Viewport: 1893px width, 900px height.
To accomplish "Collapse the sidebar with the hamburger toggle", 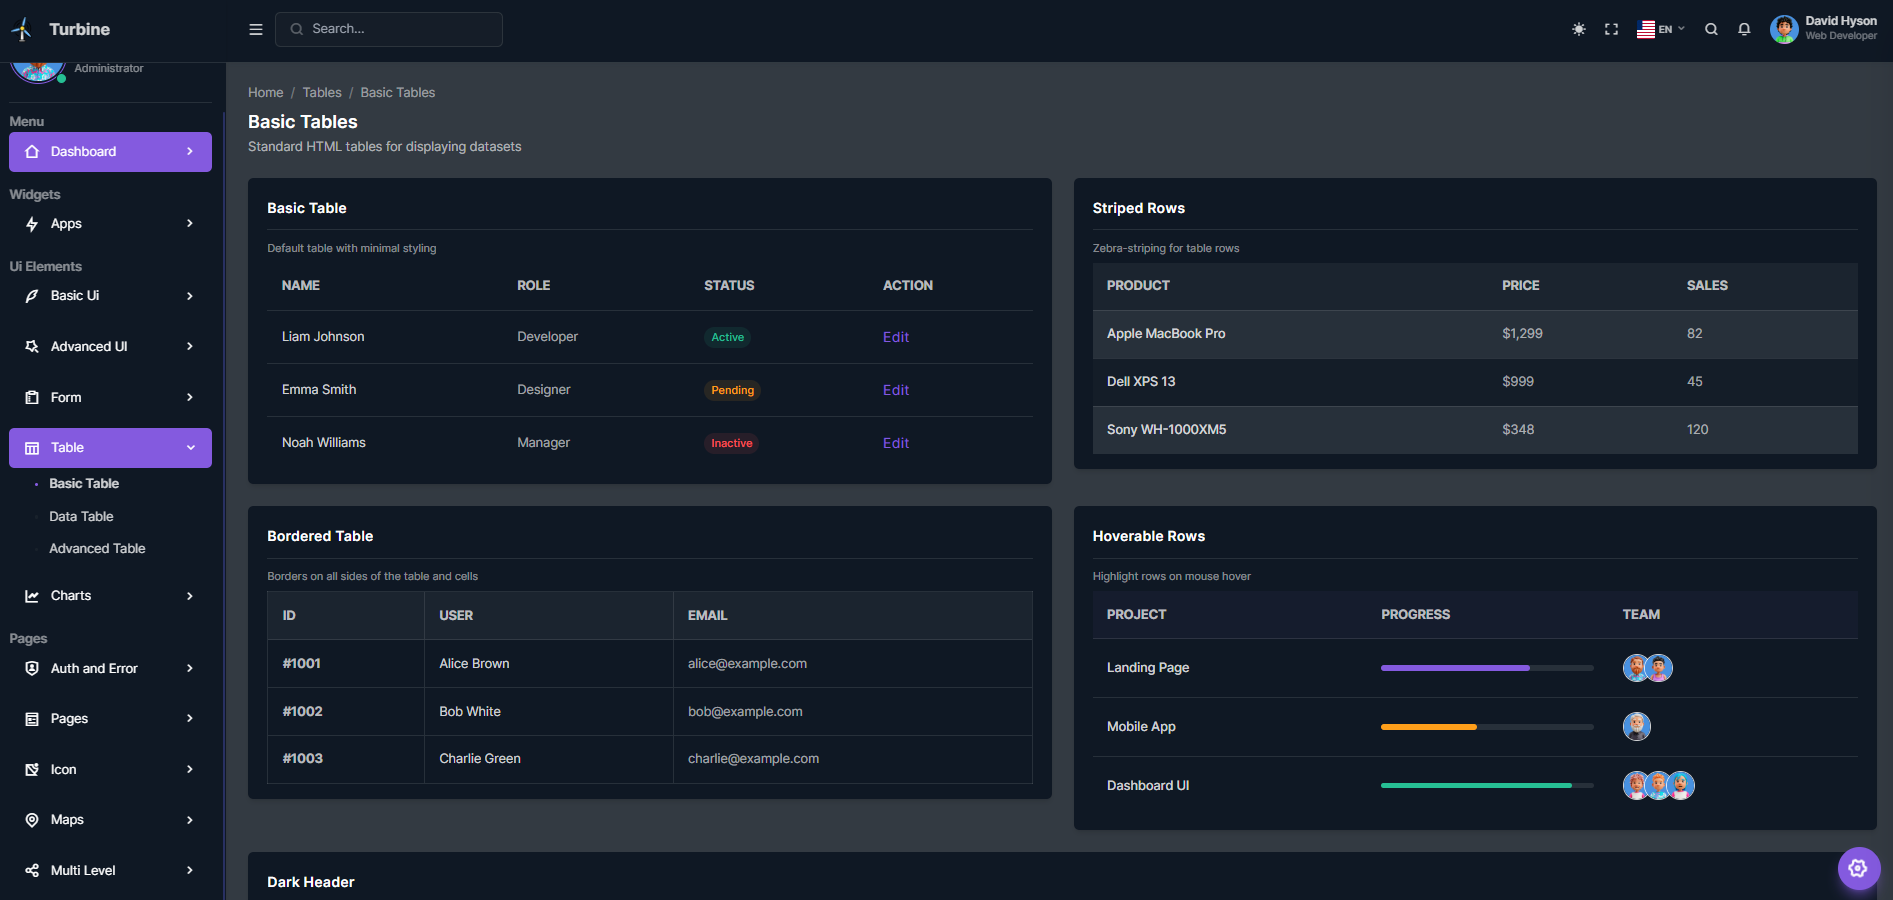I will click(256, 29).
